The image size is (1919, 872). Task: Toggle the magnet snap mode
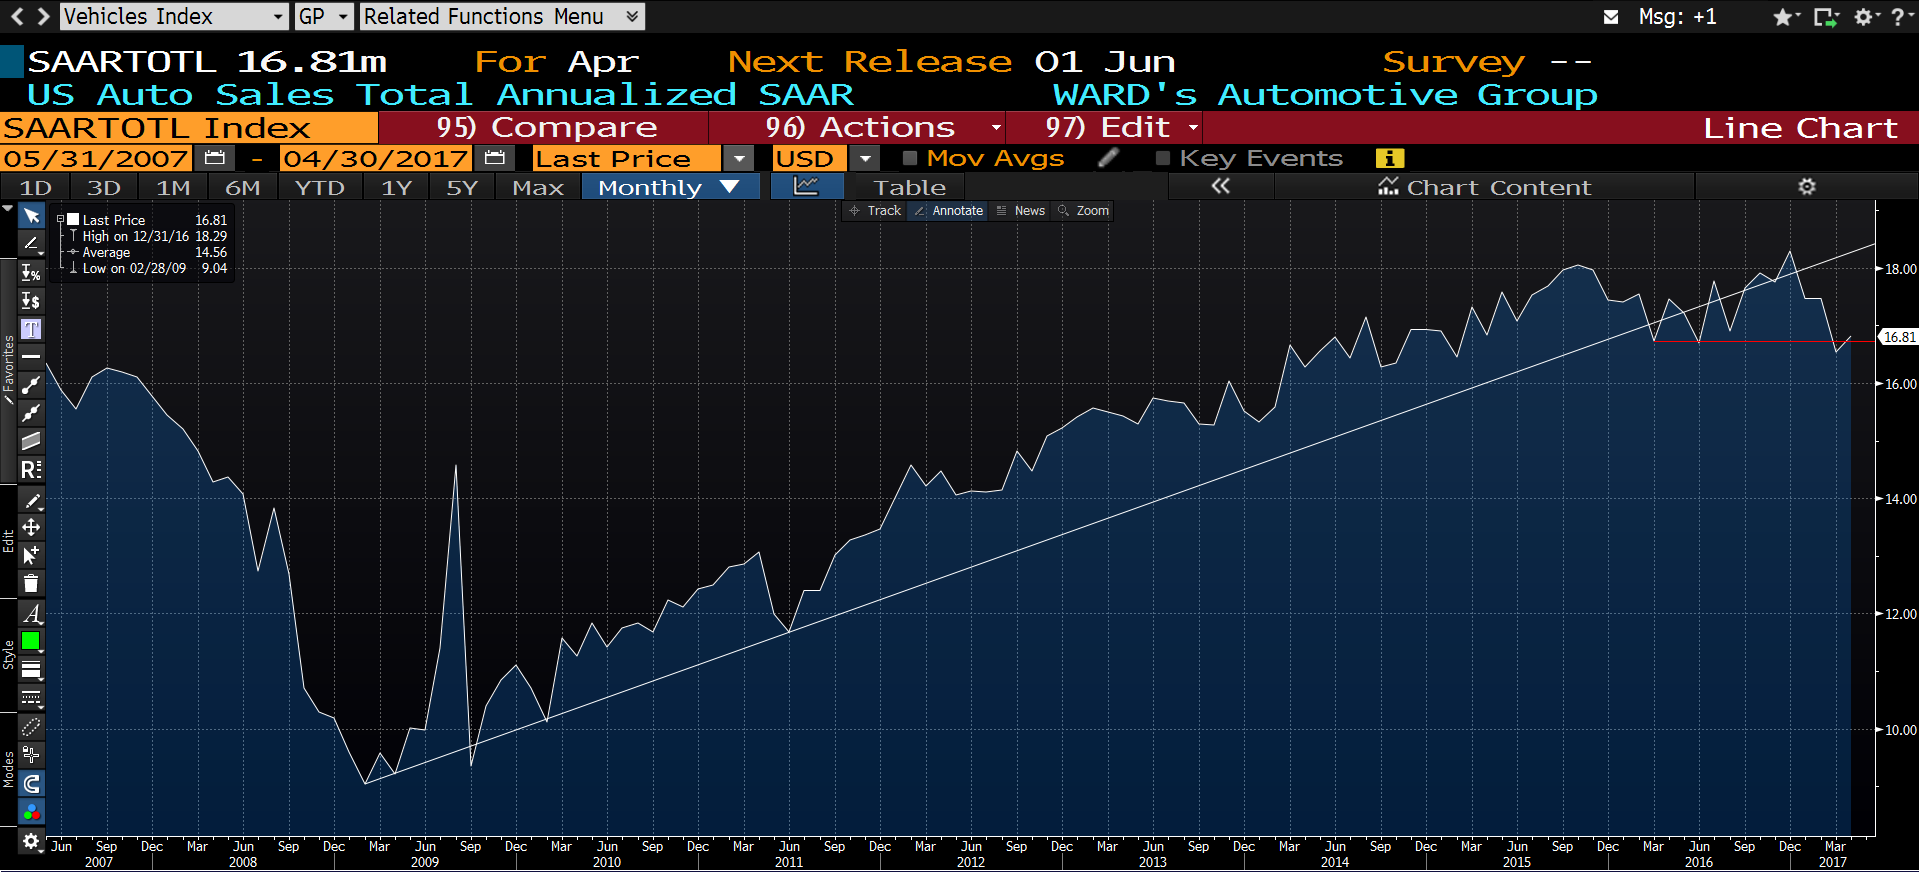pos(31,783)
